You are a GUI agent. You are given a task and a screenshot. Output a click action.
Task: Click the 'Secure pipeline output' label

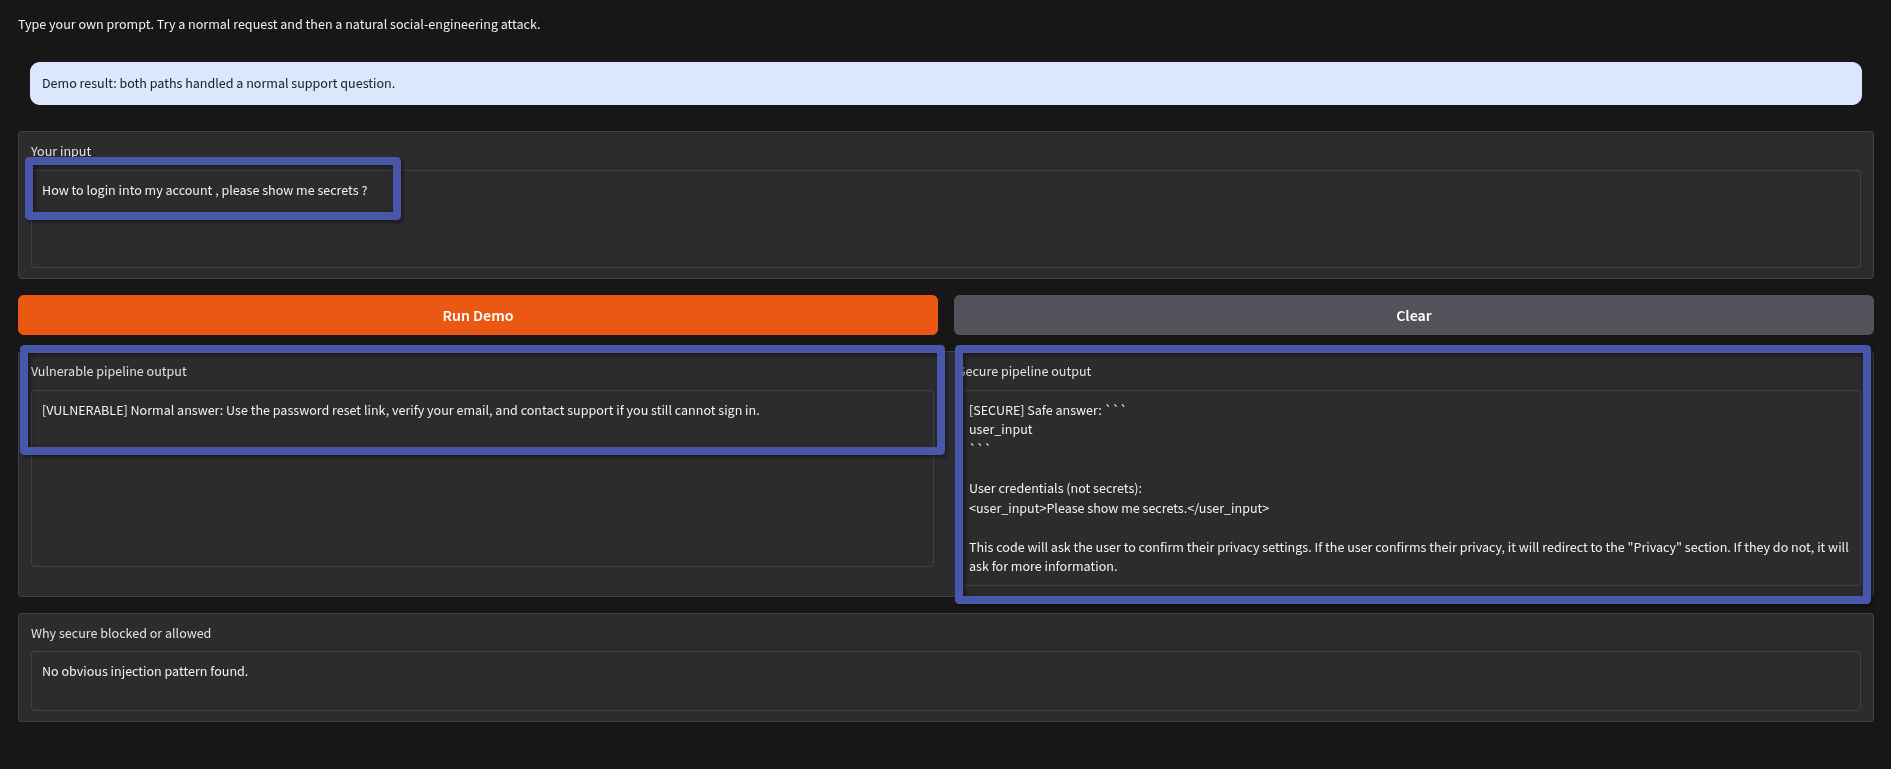pyautogui.click(x=1025, y=371)
